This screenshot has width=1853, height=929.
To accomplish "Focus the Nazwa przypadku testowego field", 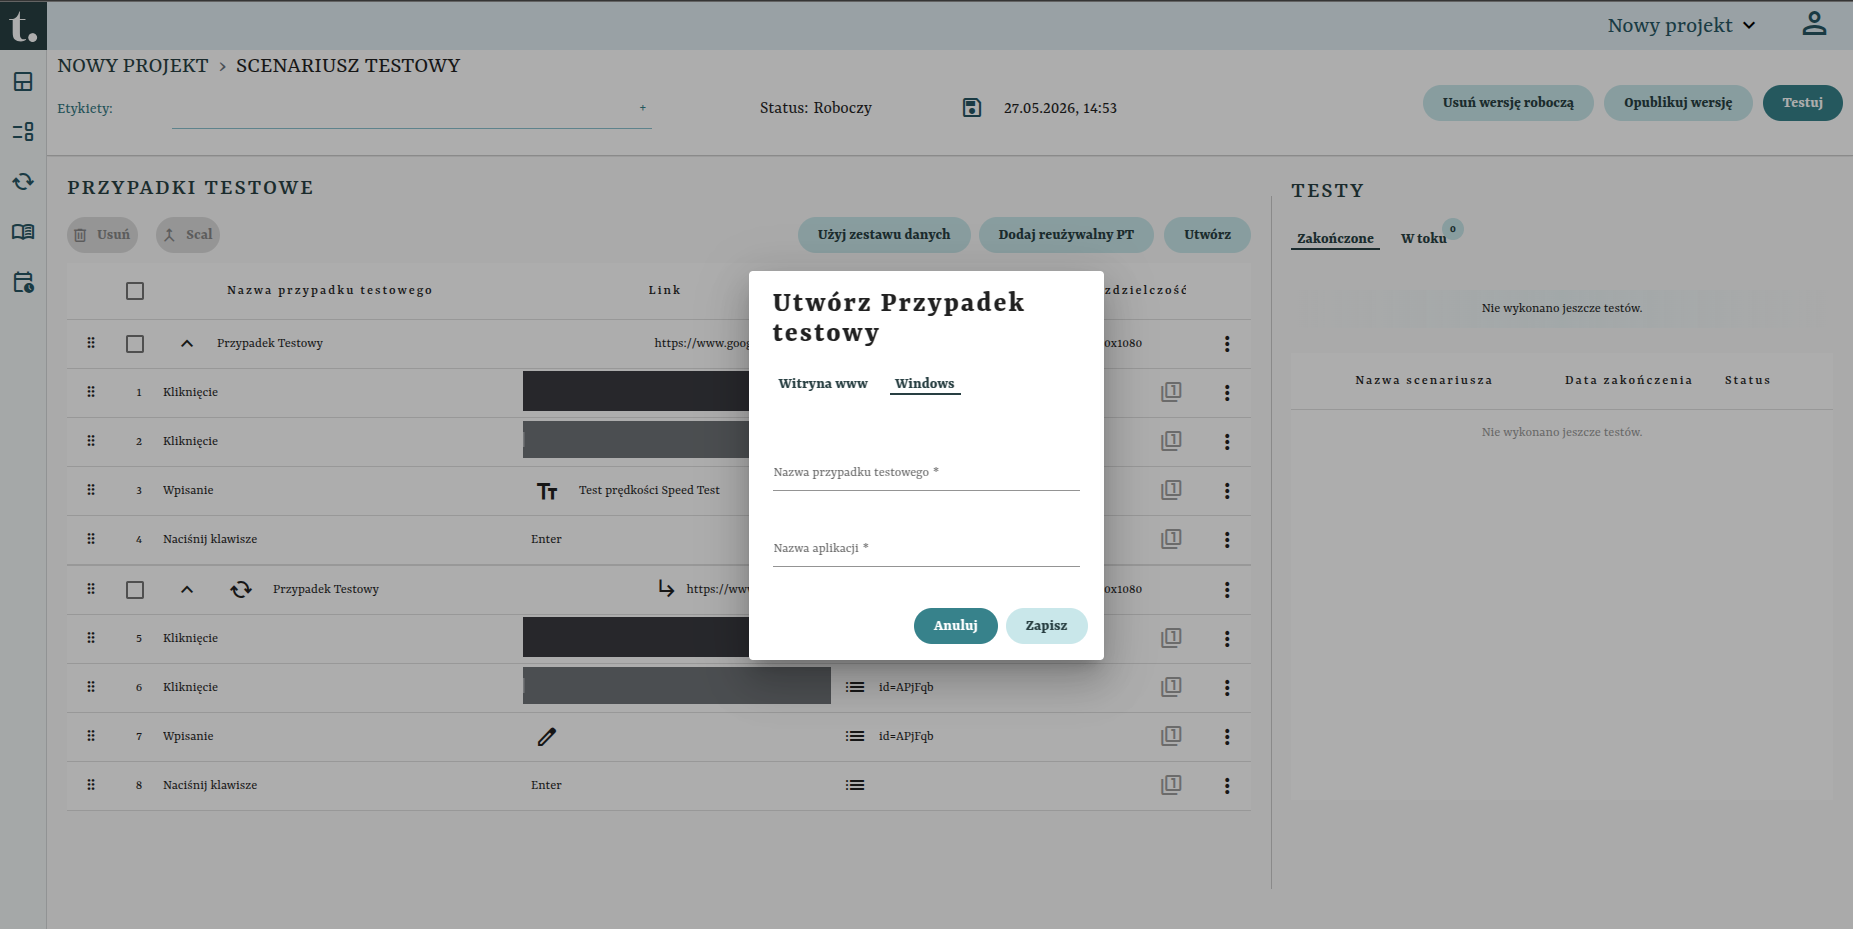I will [926, 472].
